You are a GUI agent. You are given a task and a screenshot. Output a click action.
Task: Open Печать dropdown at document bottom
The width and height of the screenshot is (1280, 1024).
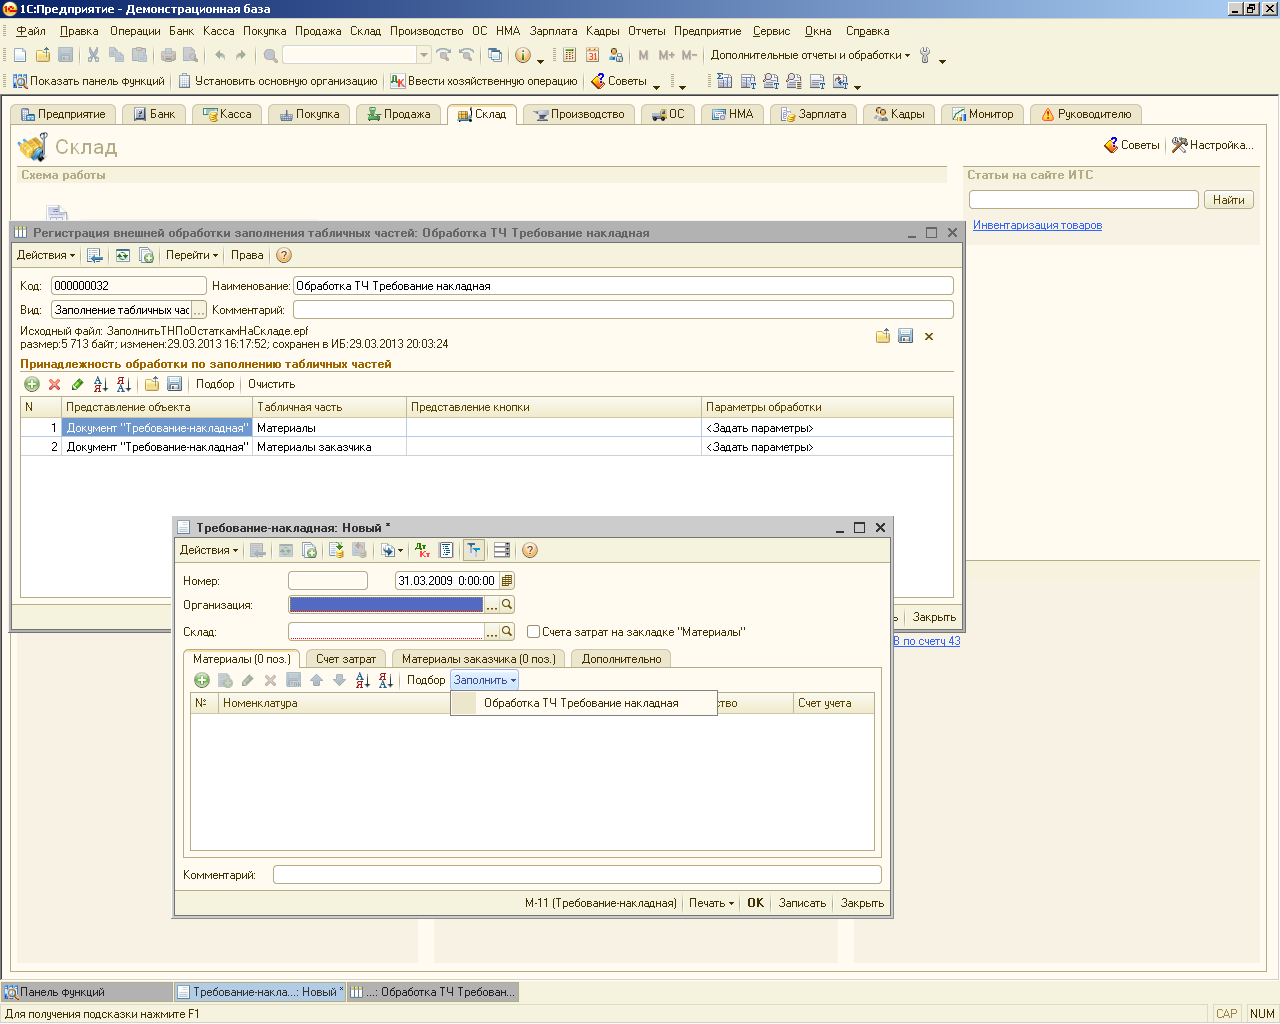point(711,903)
